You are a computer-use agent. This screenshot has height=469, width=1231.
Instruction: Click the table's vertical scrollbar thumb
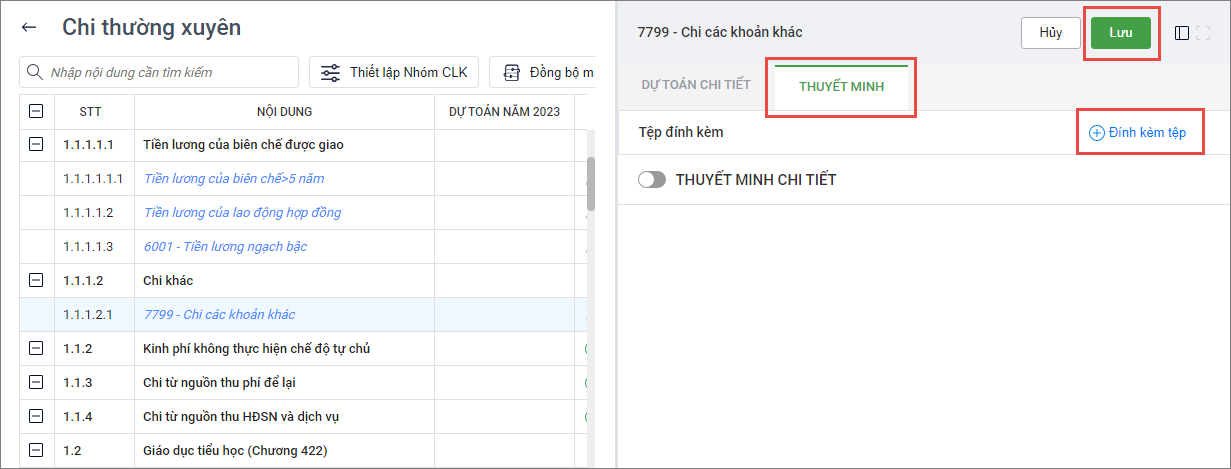tap(590, 183)
